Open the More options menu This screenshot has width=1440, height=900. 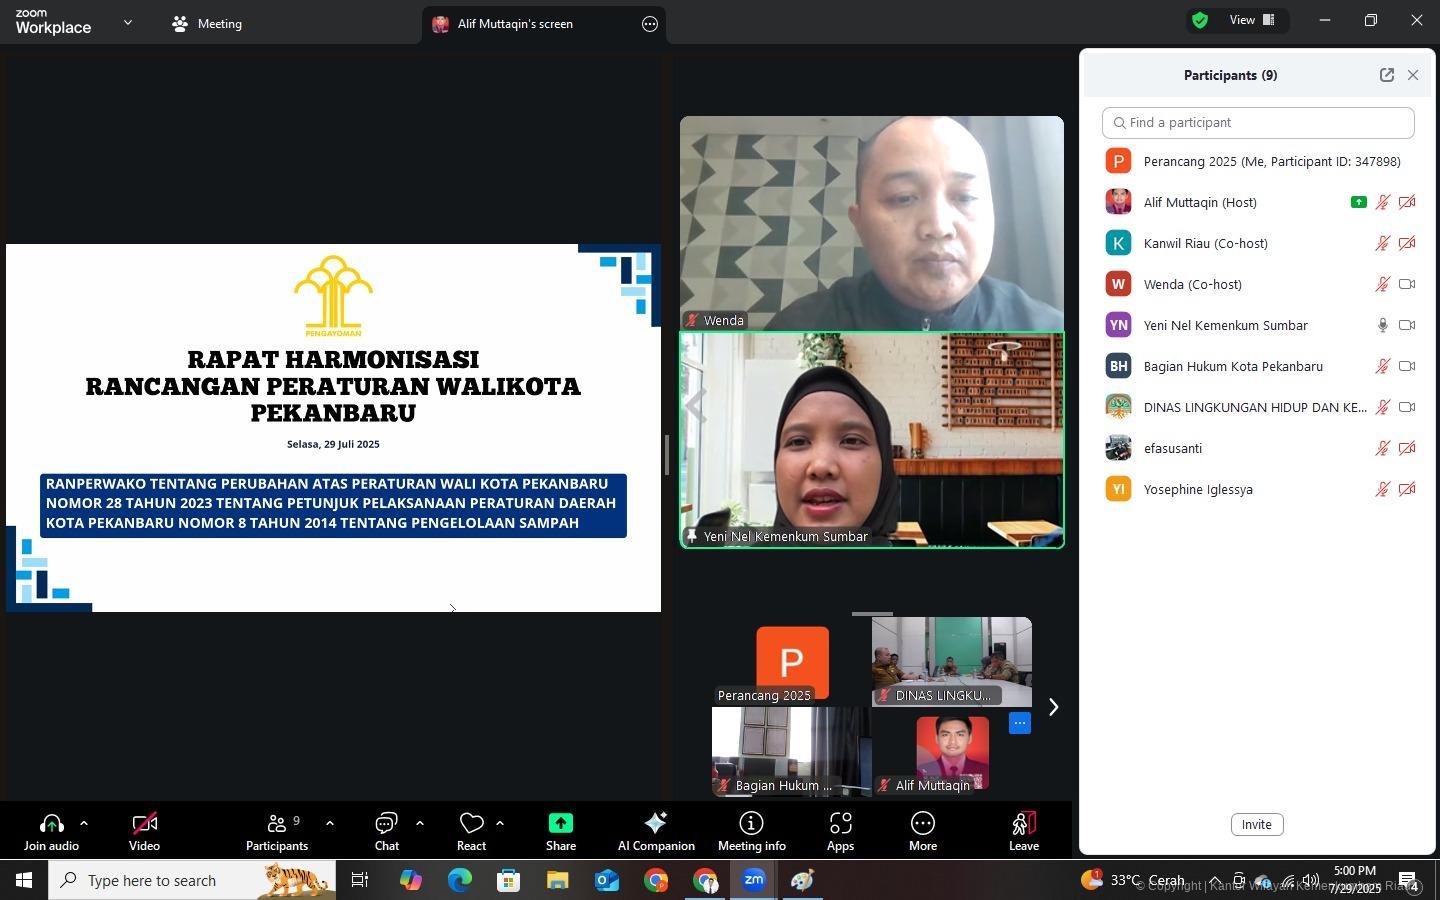(922, 831)
